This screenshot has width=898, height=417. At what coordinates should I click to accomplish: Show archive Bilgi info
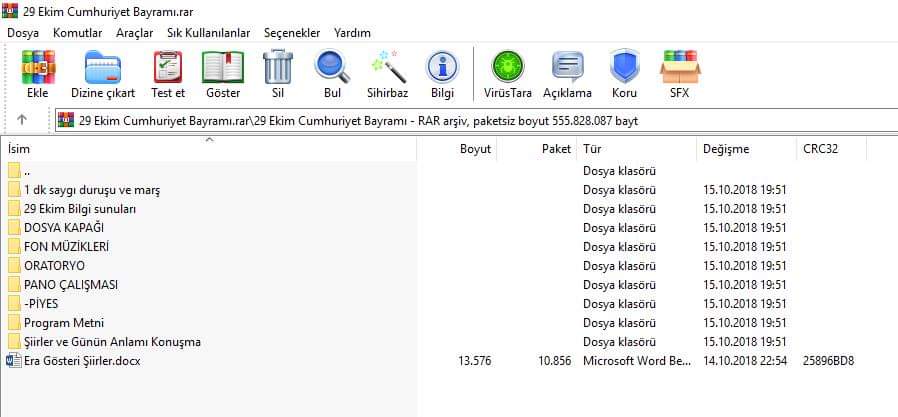click(x=442, y=74)
